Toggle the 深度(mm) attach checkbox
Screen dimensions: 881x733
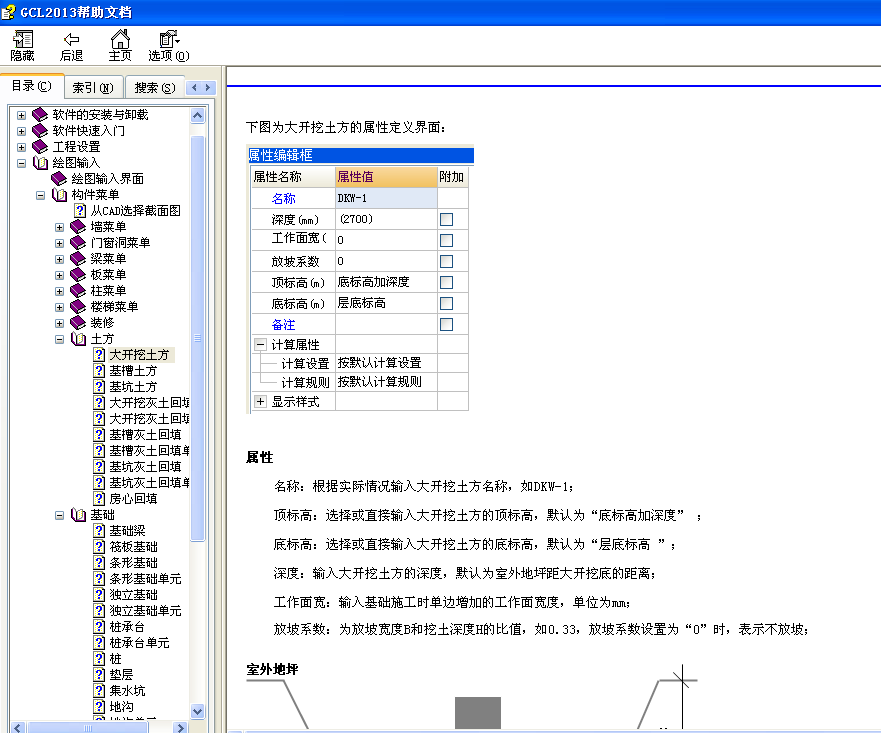(446, 220)
